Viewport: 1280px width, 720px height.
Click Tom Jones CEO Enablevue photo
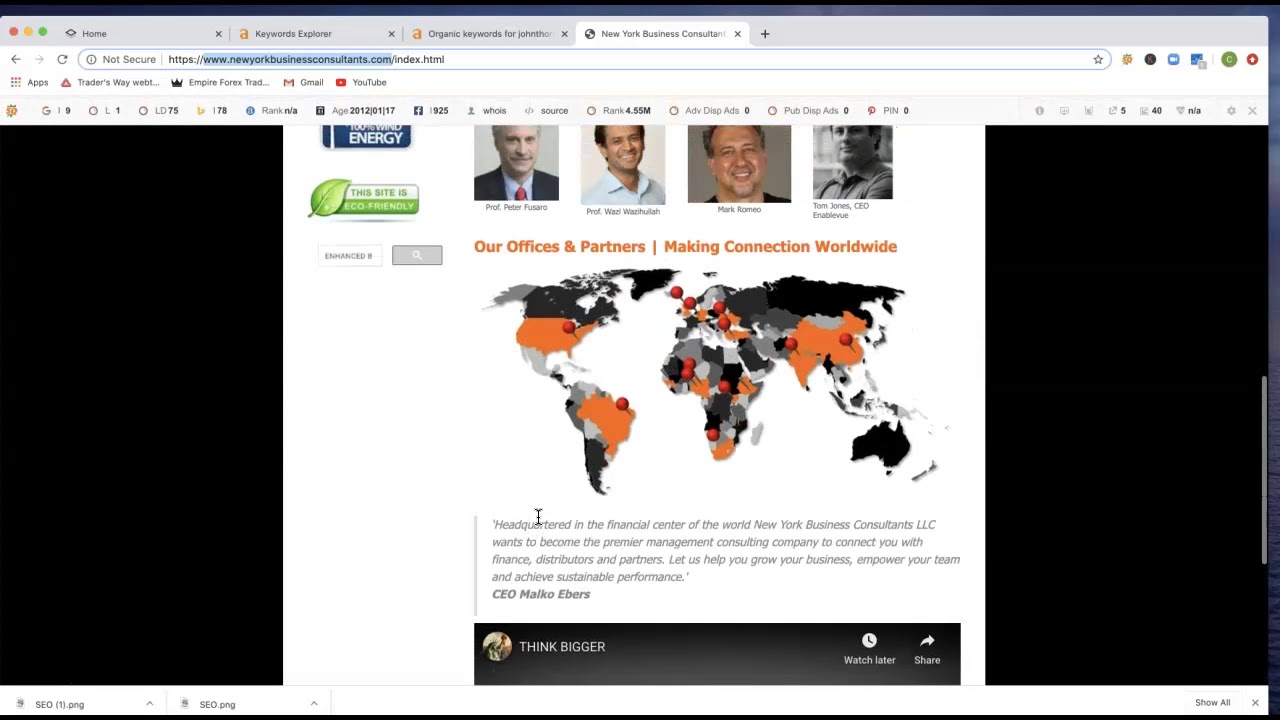point(852,162)
